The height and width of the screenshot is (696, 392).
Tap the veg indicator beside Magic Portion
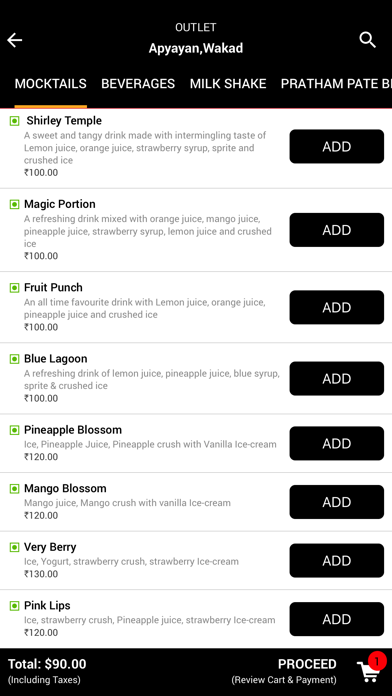point(14,204)
